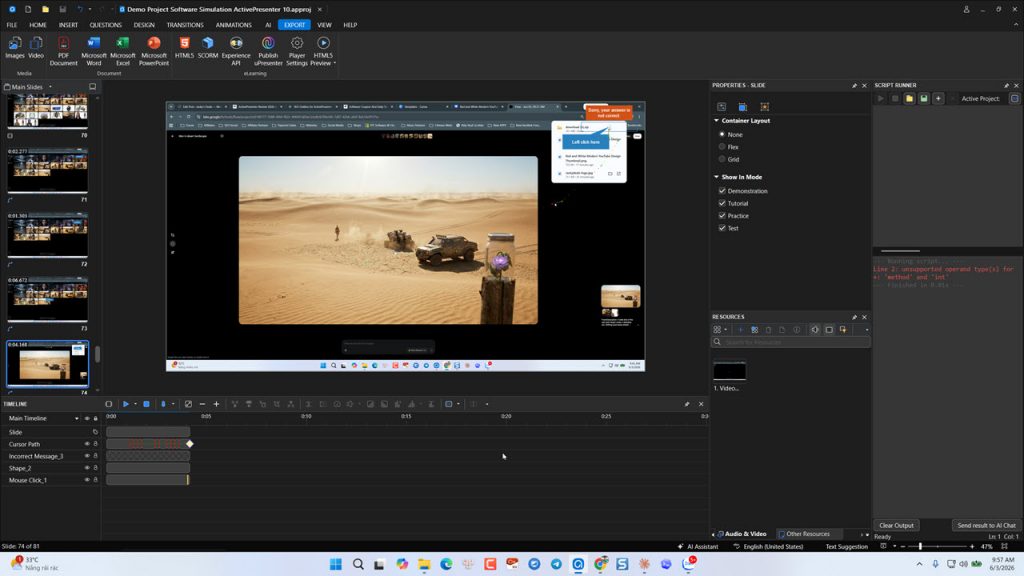
Task: Open HTML5 Preview dropdown arrow
Action: tap(334, 63)
